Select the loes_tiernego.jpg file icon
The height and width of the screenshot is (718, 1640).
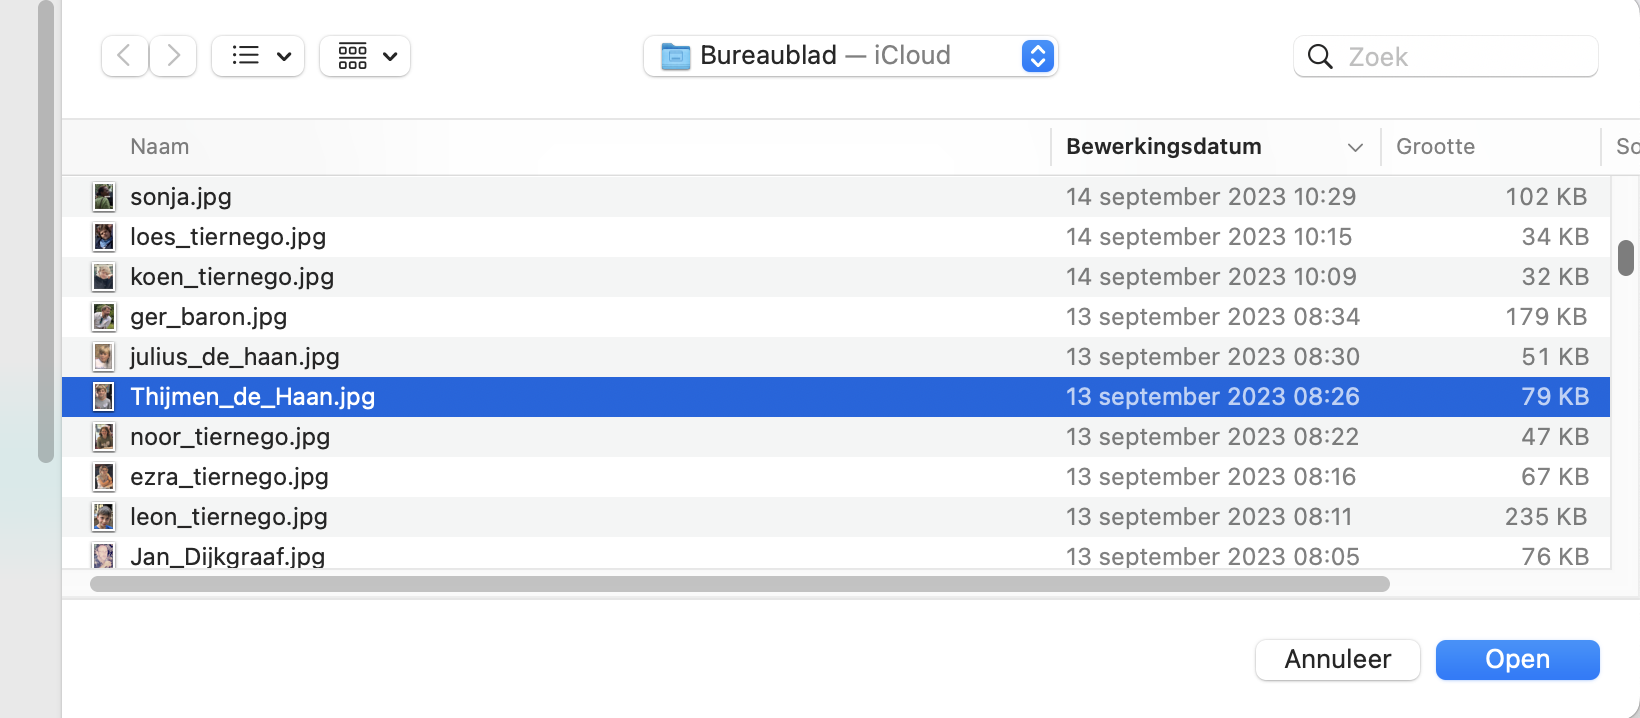pos(104,237)
